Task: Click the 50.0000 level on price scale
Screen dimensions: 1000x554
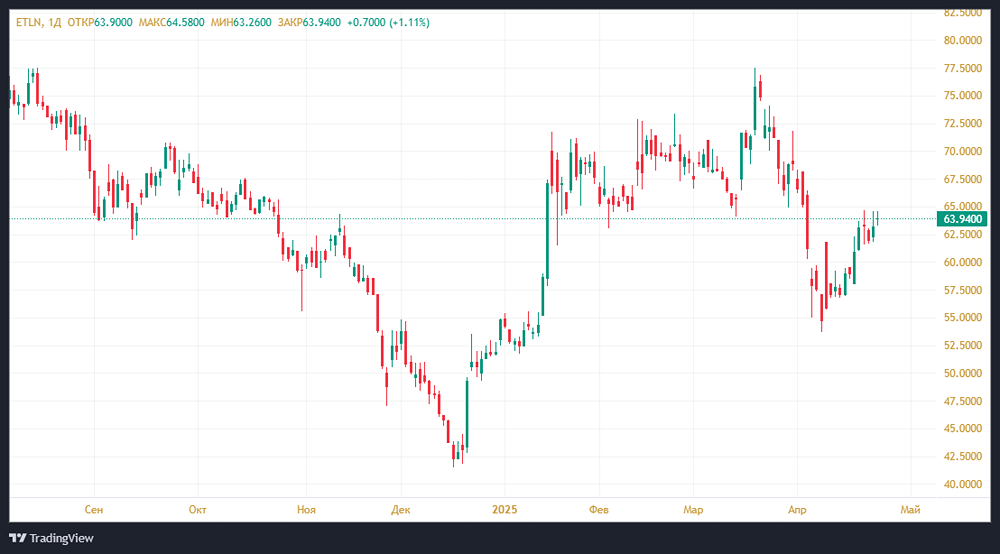Action: [962, 373]
